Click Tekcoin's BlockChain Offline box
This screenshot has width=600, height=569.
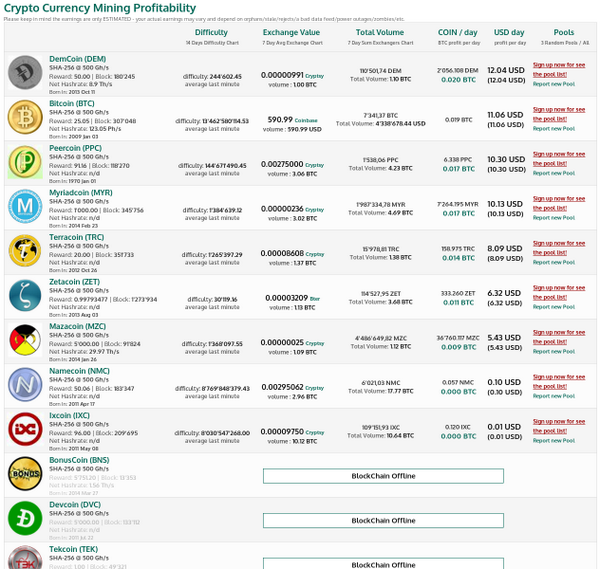click(x=383, y=564)
